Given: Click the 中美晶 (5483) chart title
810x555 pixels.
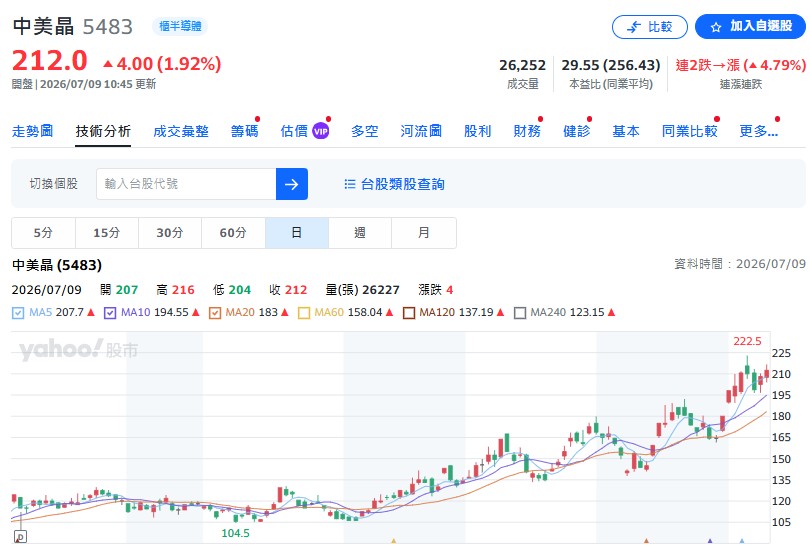Looking at the screenshot, I should pyautogui.click(x=57, y=265).
